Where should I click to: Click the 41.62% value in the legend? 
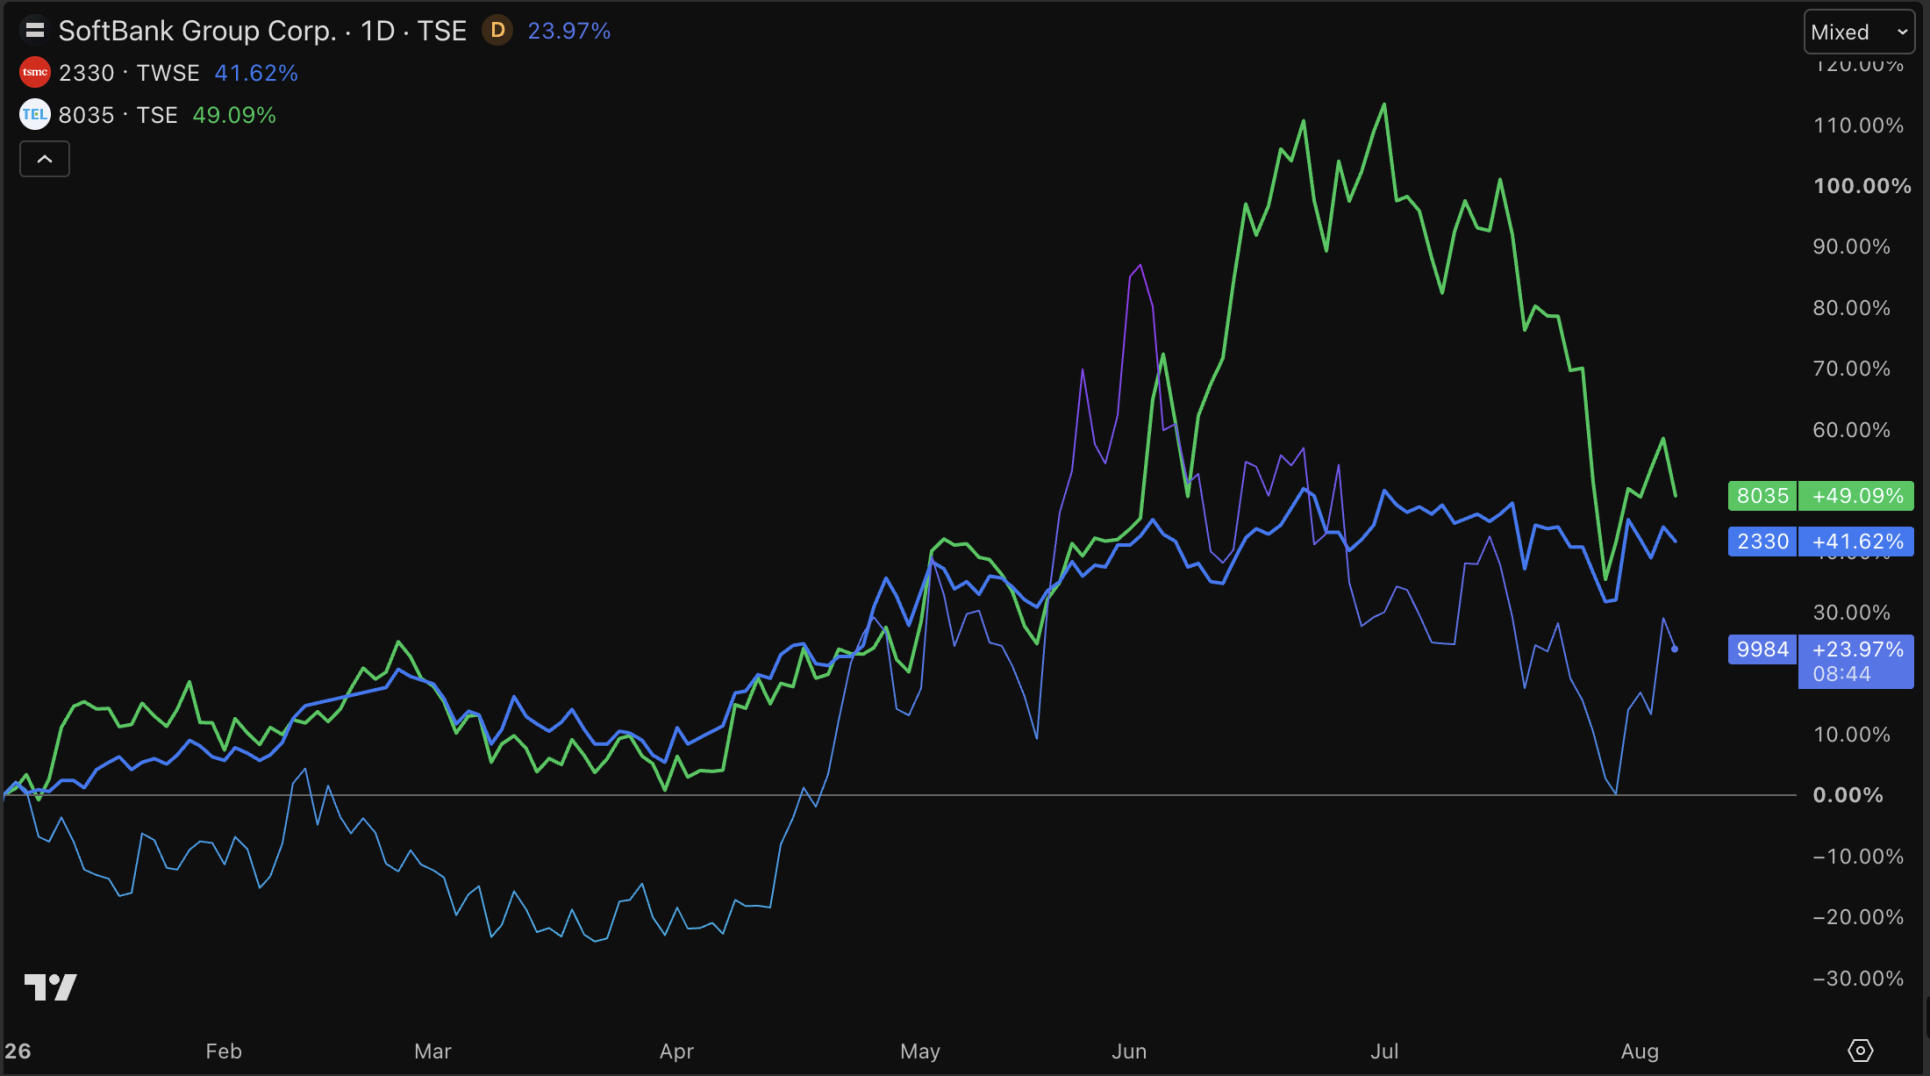(256, 73)
